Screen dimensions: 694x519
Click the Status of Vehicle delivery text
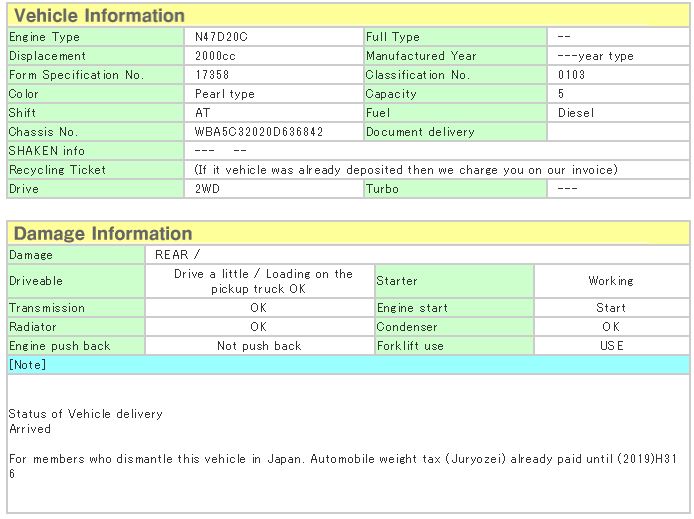tap(85, 414)
